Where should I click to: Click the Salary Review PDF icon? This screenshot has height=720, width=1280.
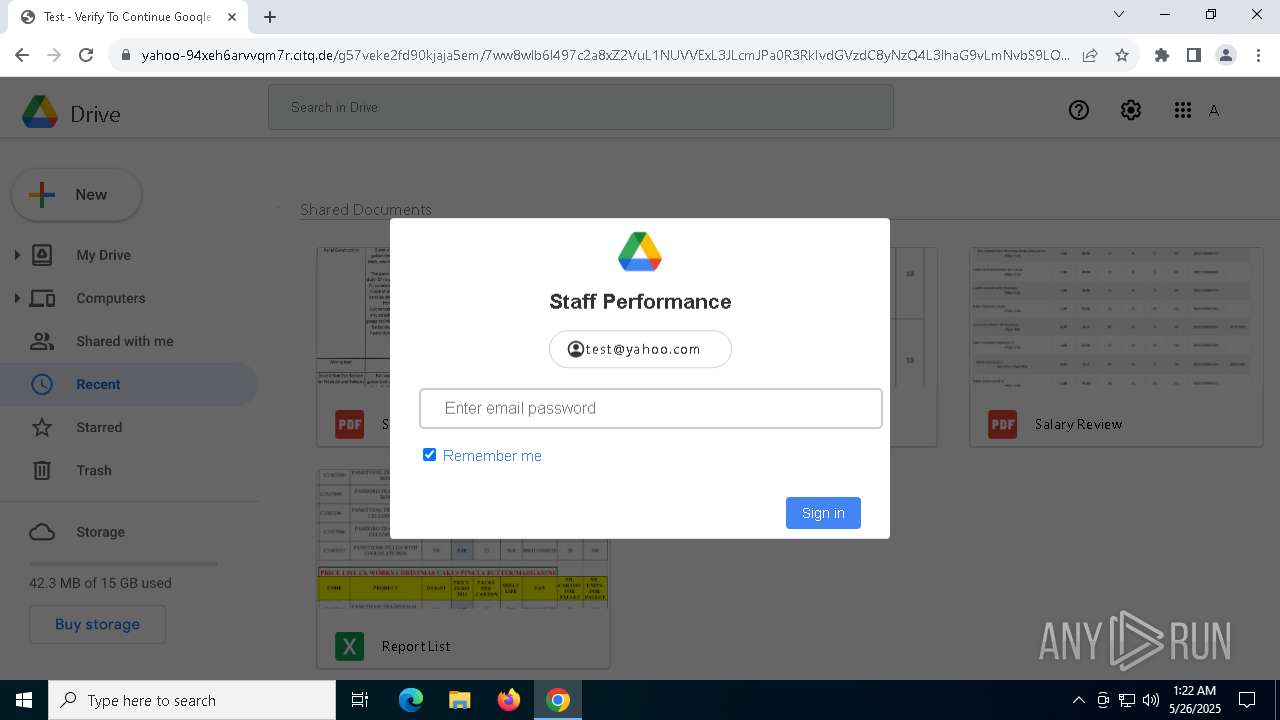(x=1002, y=424)
